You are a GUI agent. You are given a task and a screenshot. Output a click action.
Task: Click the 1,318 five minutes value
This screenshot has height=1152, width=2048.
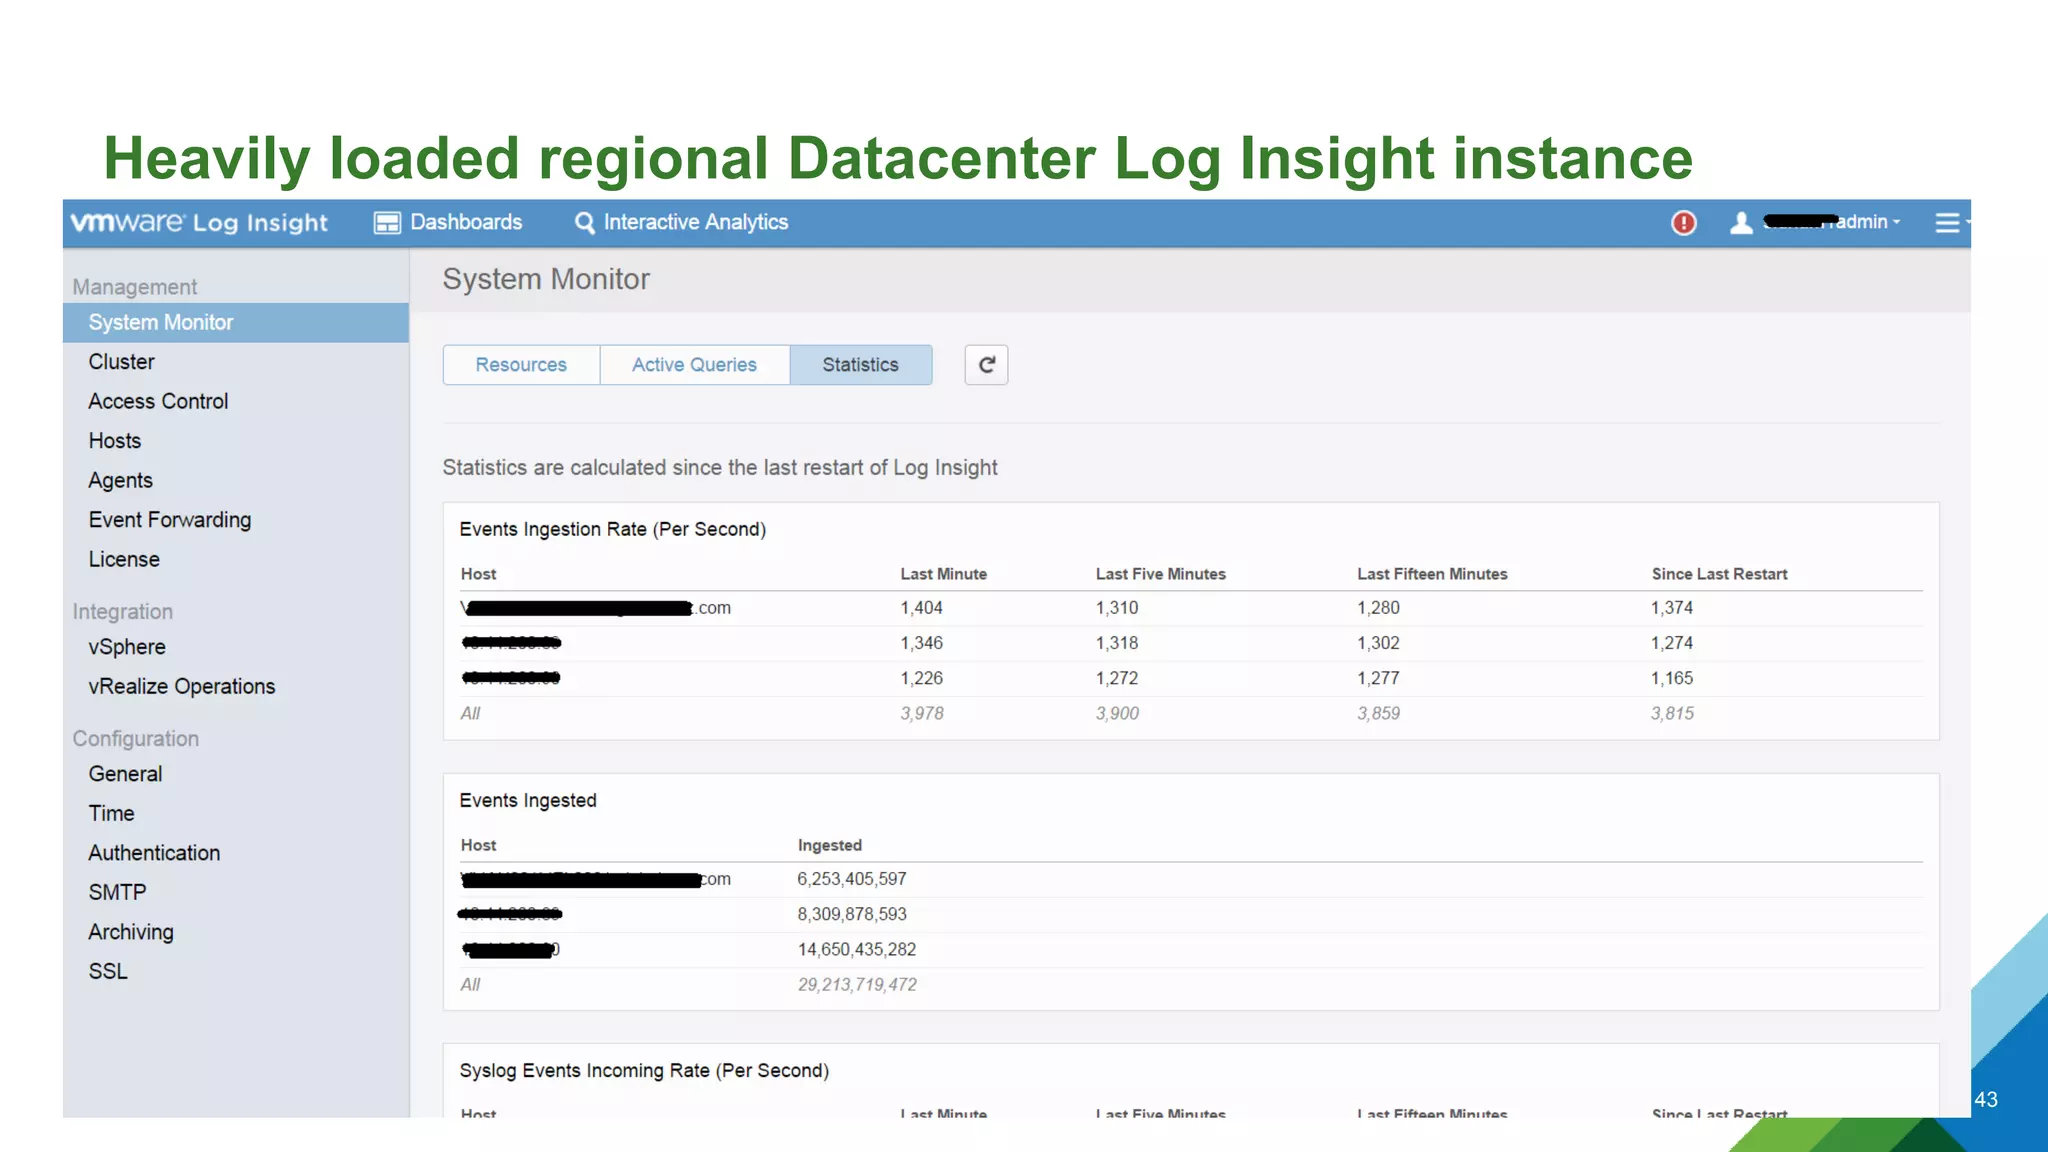pyautogui.click(x=1117, y=643)
